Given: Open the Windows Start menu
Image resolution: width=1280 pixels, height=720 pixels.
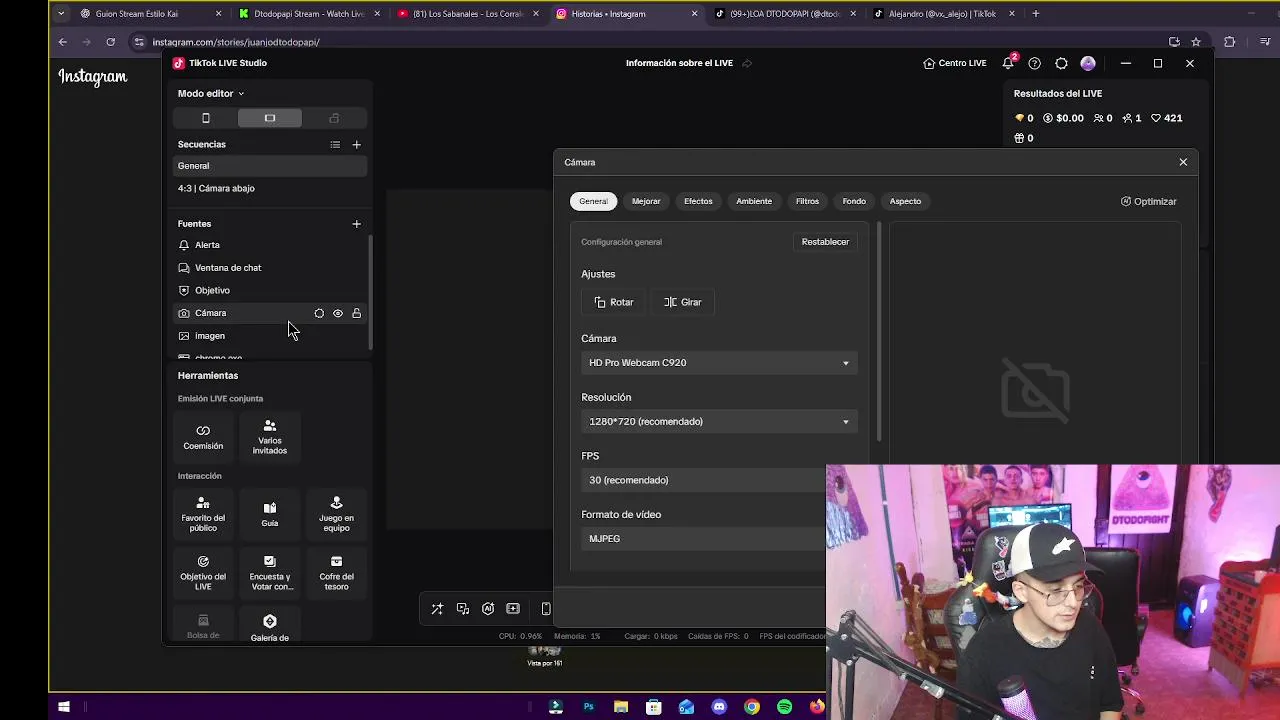Looking at the screenshot, I should 63,707.
